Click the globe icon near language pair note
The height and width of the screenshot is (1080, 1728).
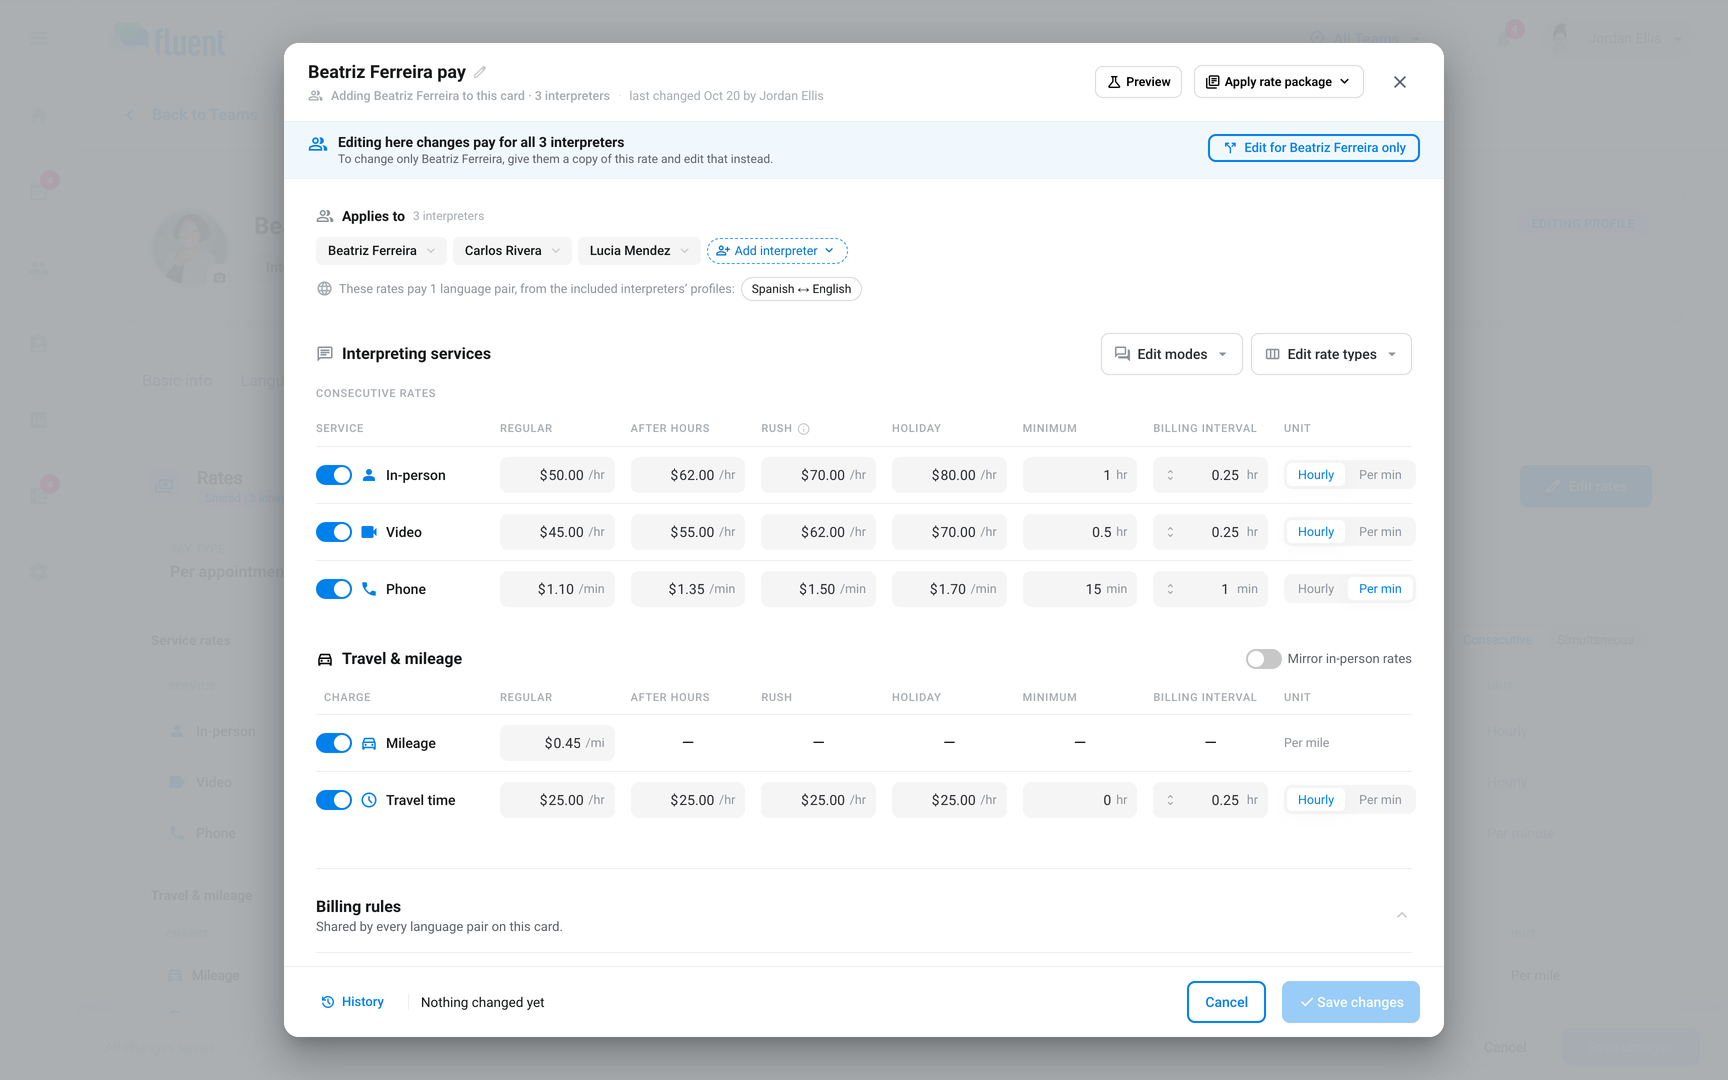[x=324, y=289]
